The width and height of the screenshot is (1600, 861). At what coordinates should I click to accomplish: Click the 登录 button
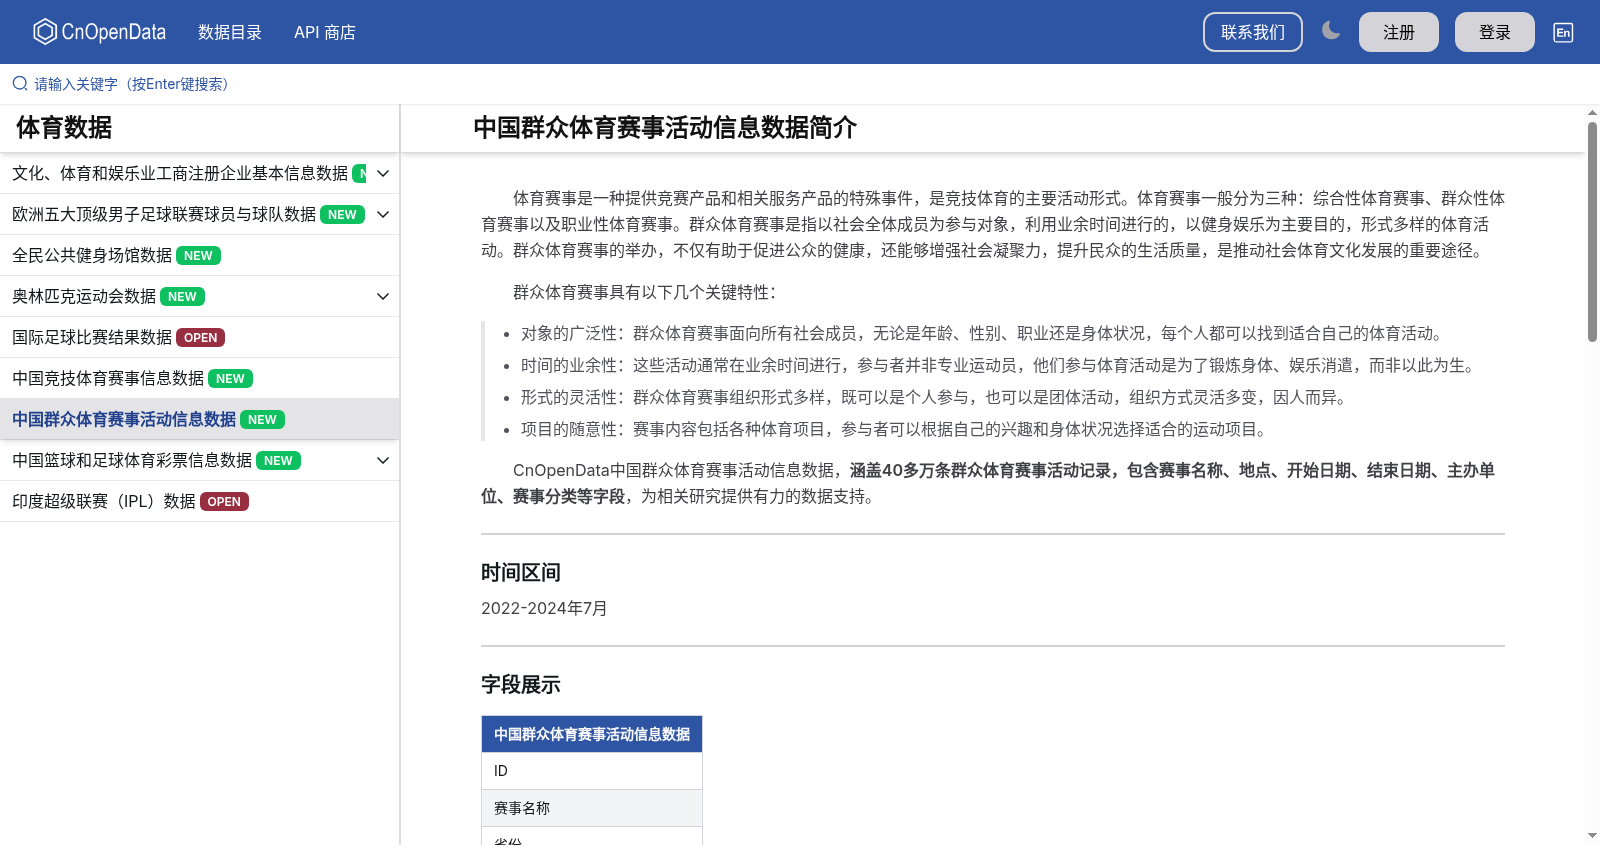(x=1495, y=32)
